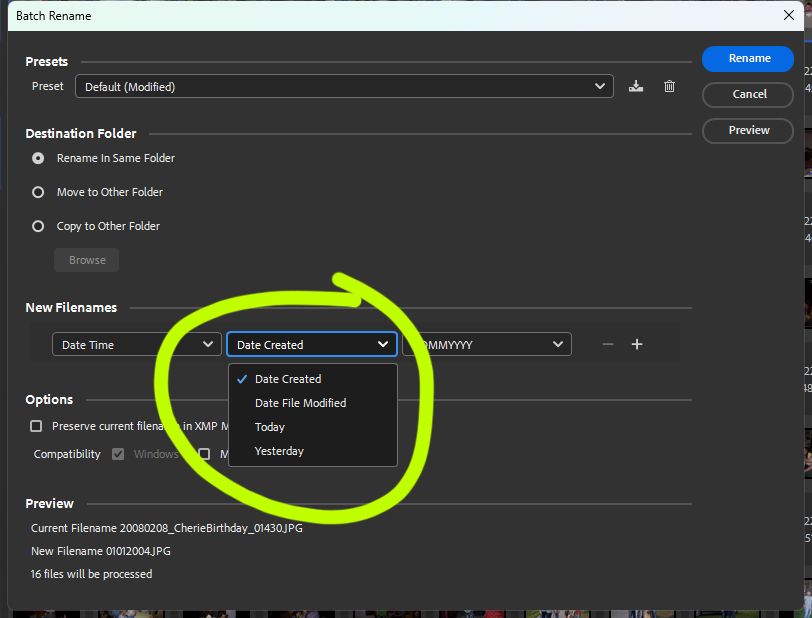This screenshot has height=618, width=812.
Task: Delete preset using the trash icon
Action: tap(669, 87)
